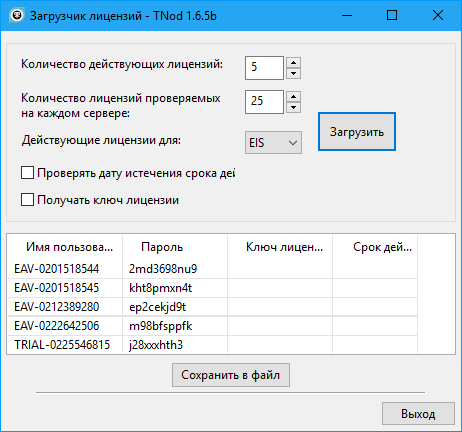The image size is (462, 432).
Task: Close the TNod license loader window
Action: [438, 15]
